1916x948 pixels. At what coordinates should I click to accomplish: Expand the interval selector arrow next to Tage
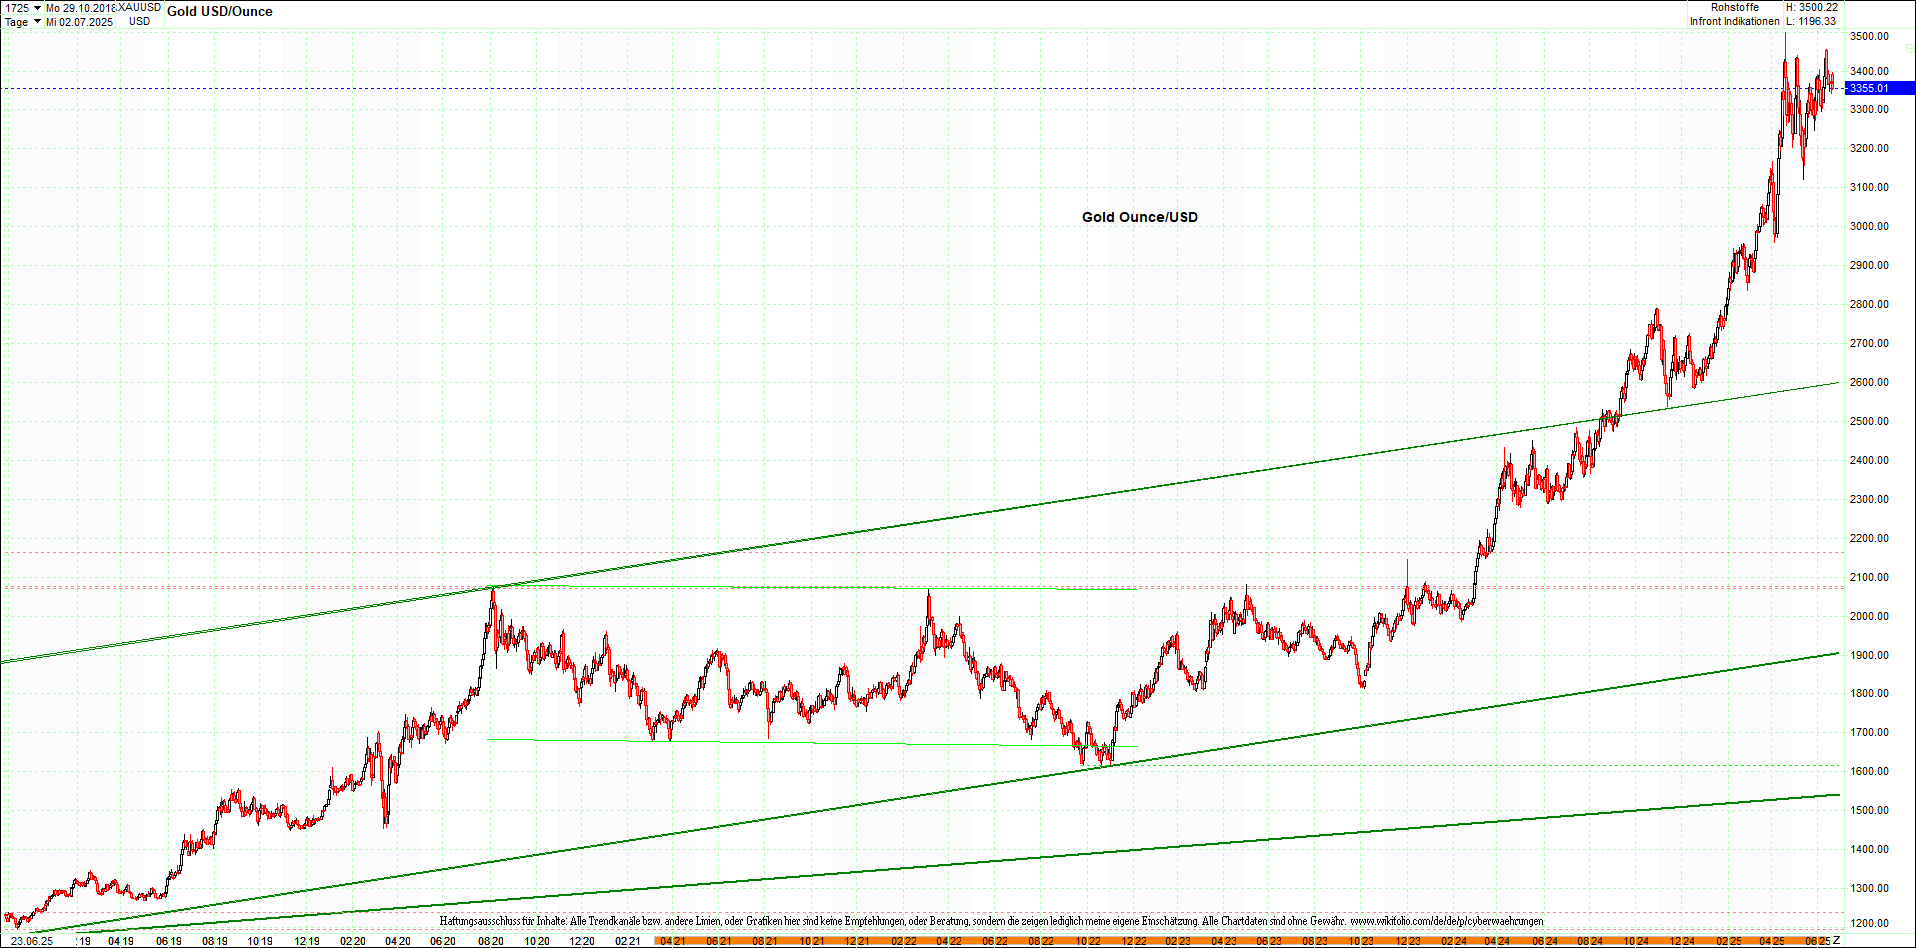(38, 21)
